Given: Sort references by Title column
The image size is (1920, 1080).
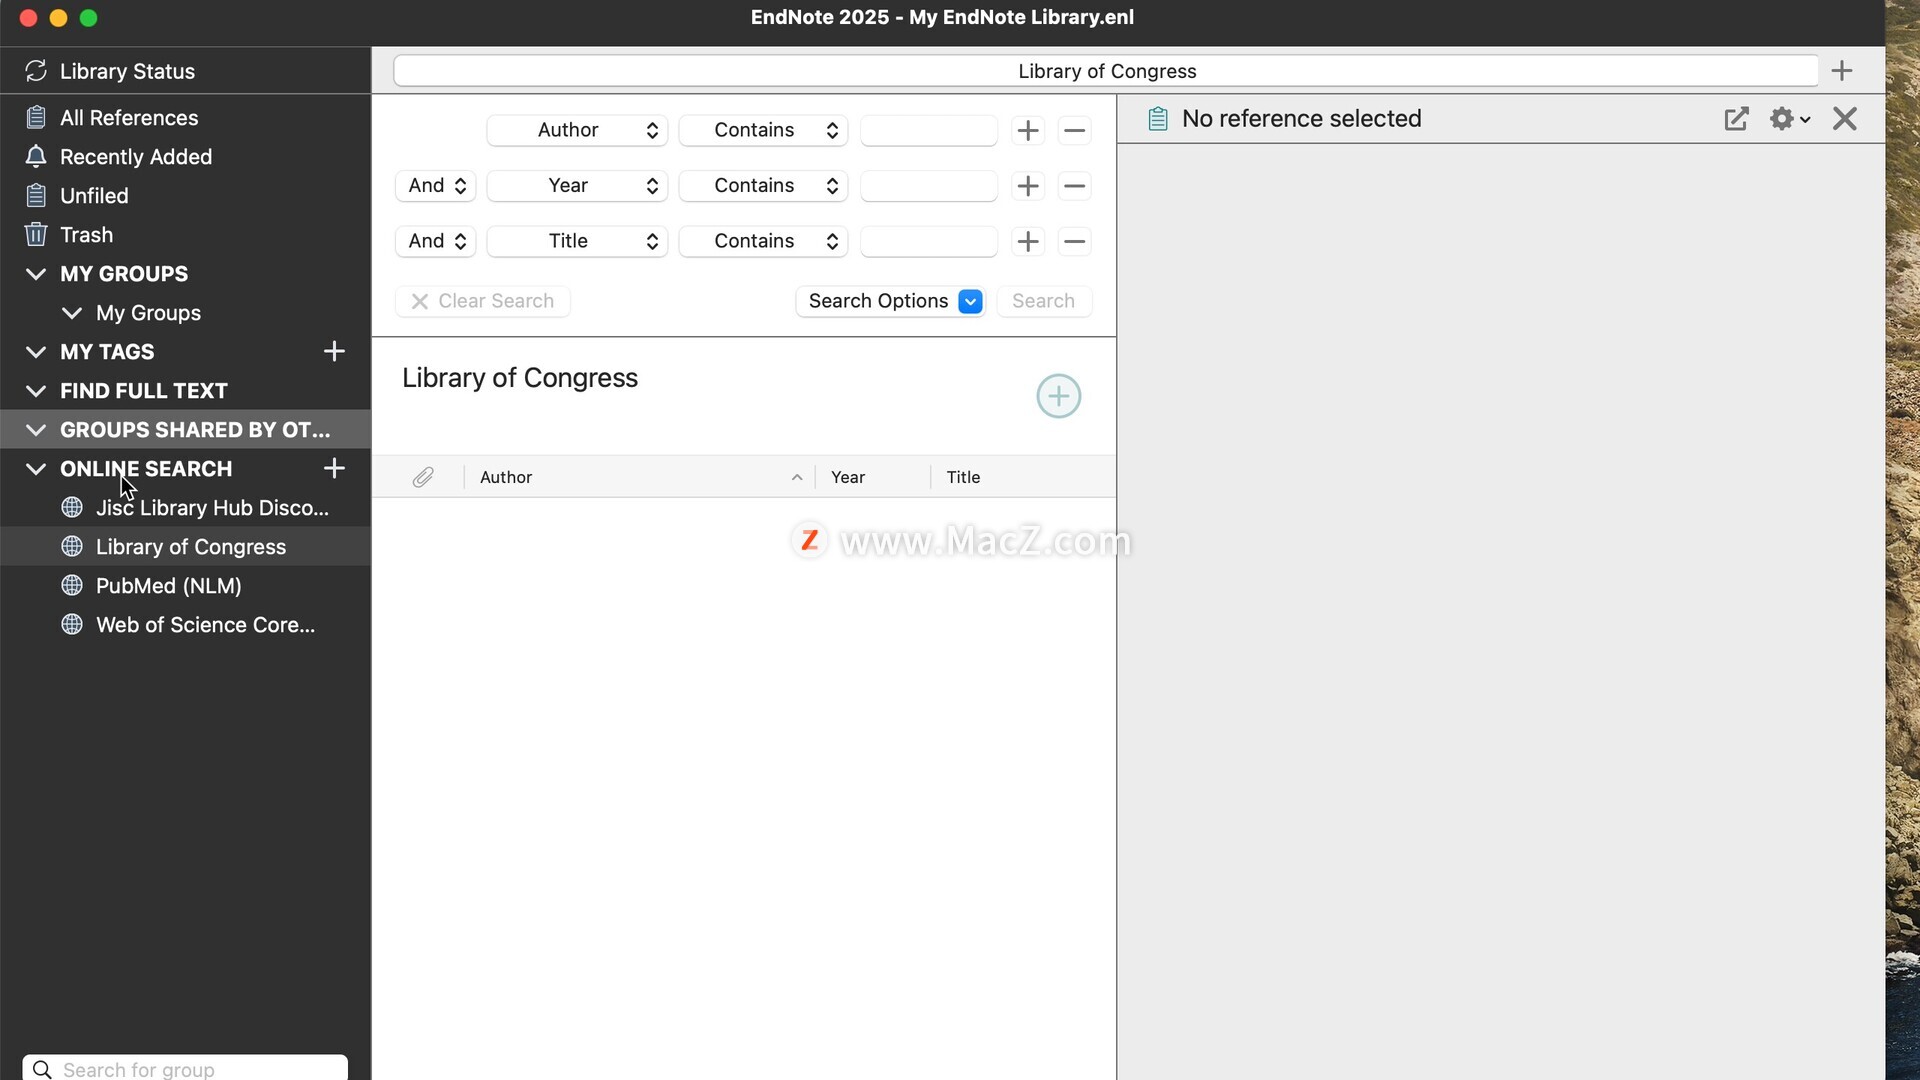Looking at the screenshot, I should (x=1023, y=477).
